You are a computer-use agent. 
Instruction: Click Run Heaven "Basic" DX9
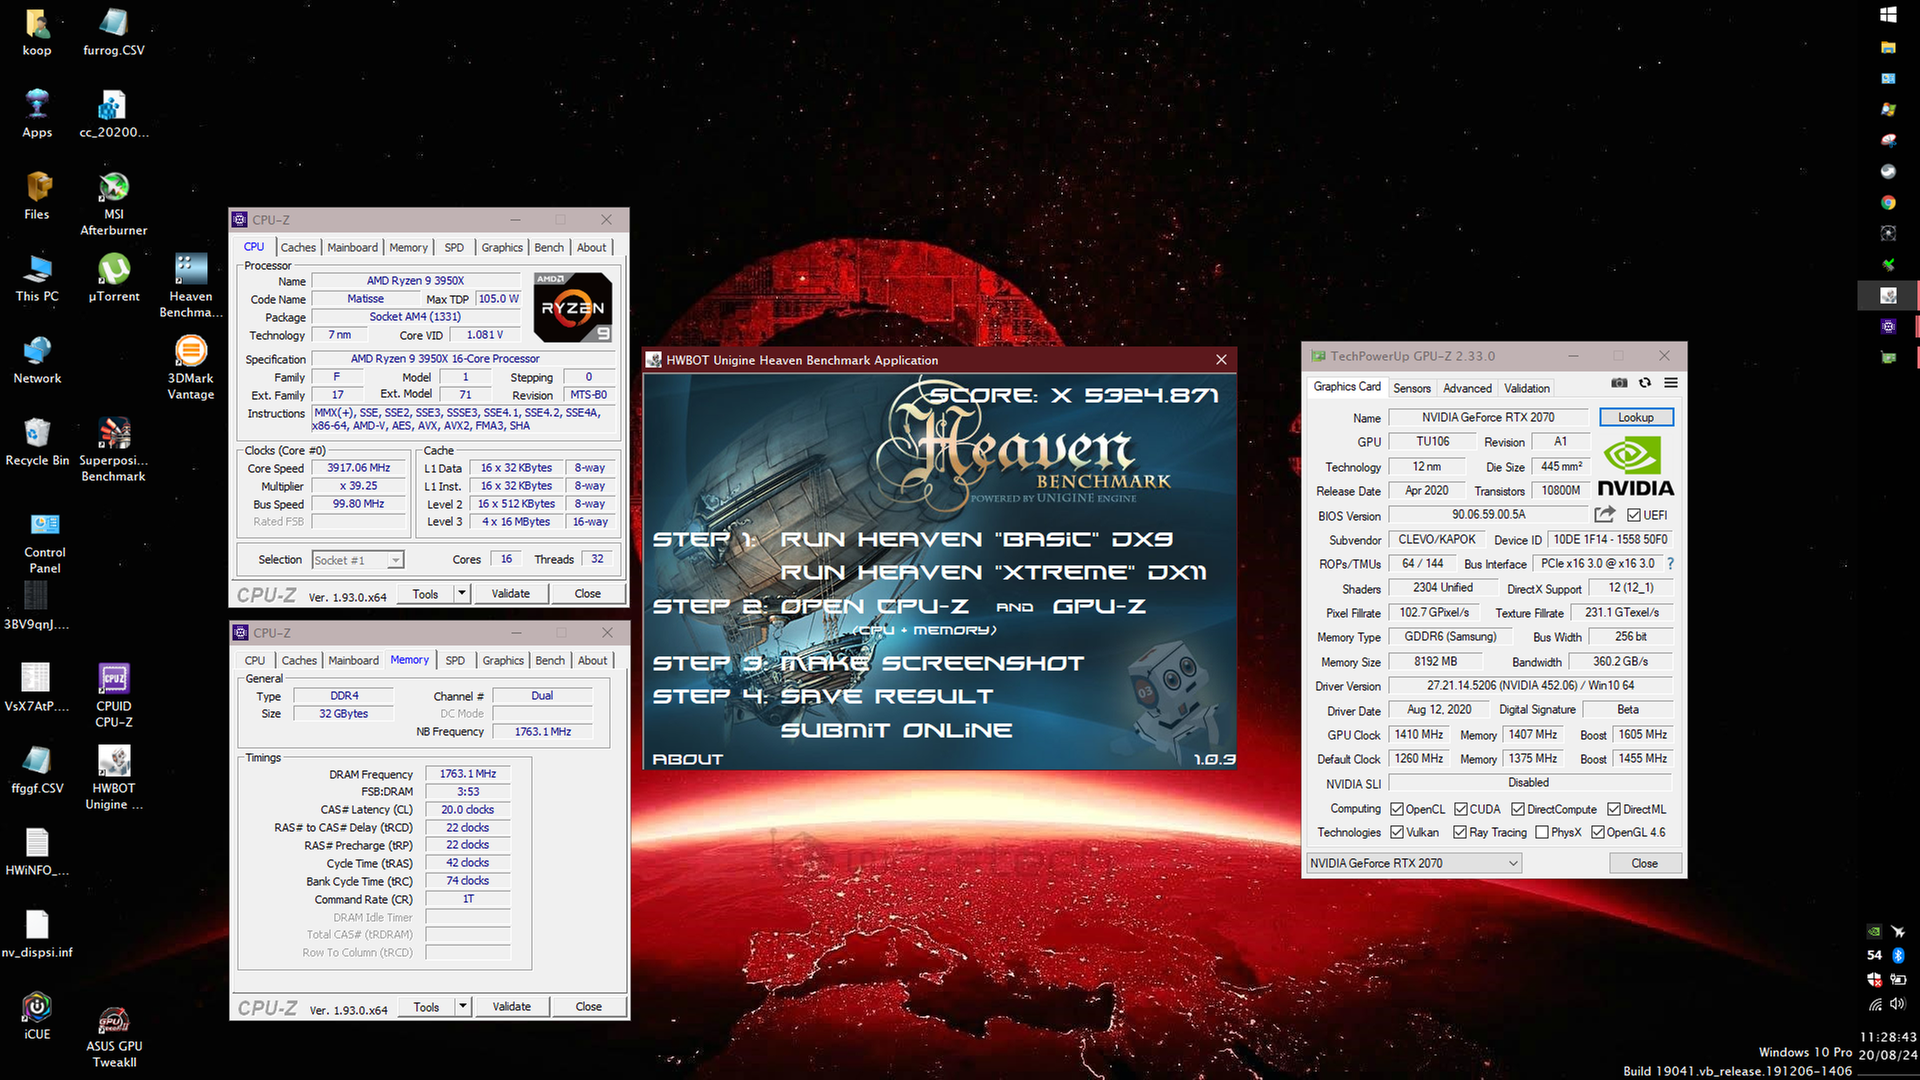click(976, 539)
